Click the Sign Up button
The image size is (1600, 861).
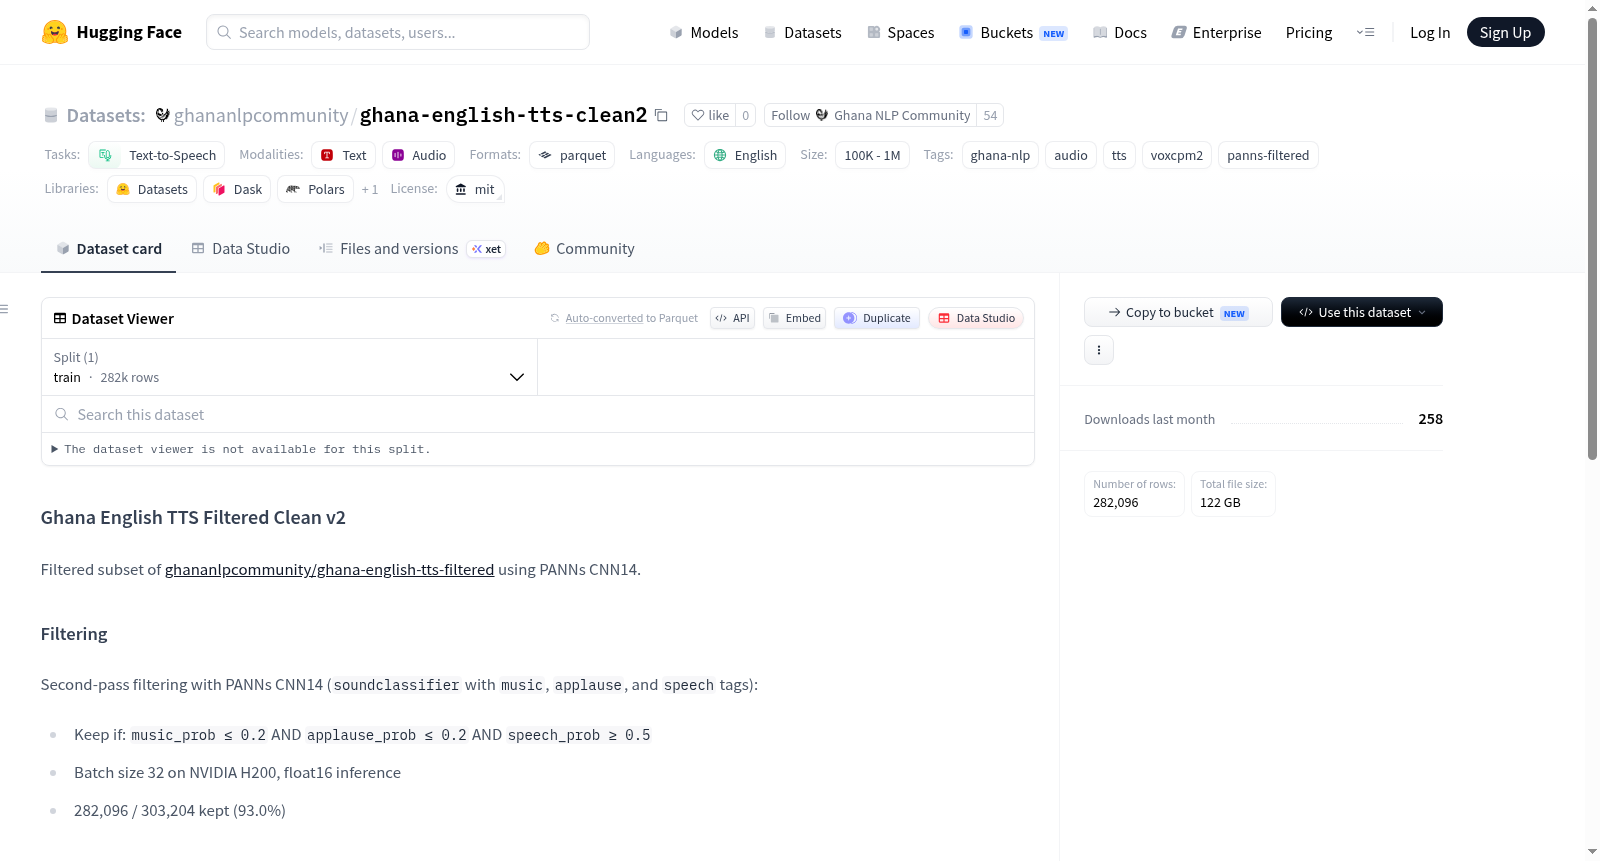[1505, 32]
